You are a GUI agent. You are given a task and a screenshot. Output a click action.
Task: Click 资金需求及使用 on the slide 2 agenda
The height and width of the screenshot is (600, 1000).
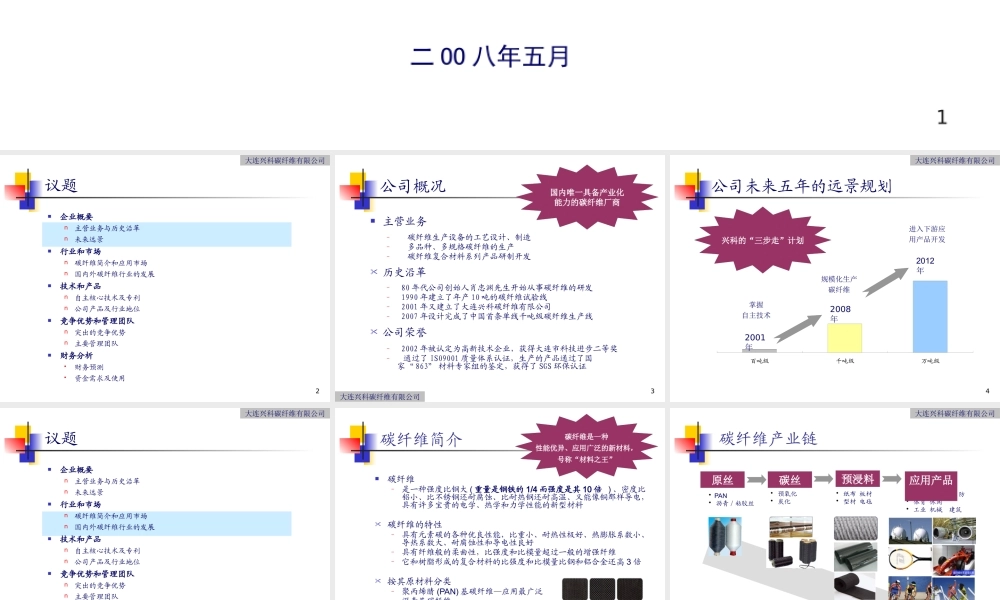click(x=99, y=378)
